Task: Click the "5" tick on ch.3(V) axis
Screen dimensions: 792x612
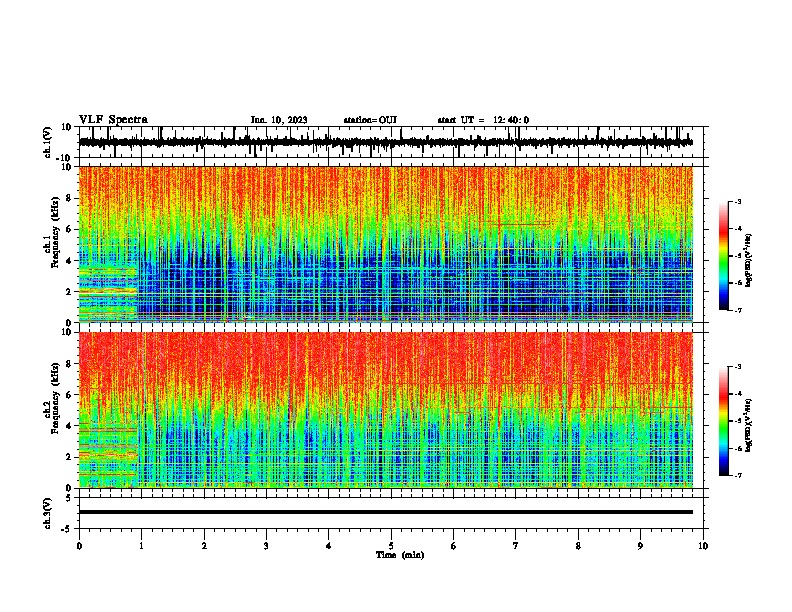Action: (x=69, y=498)
